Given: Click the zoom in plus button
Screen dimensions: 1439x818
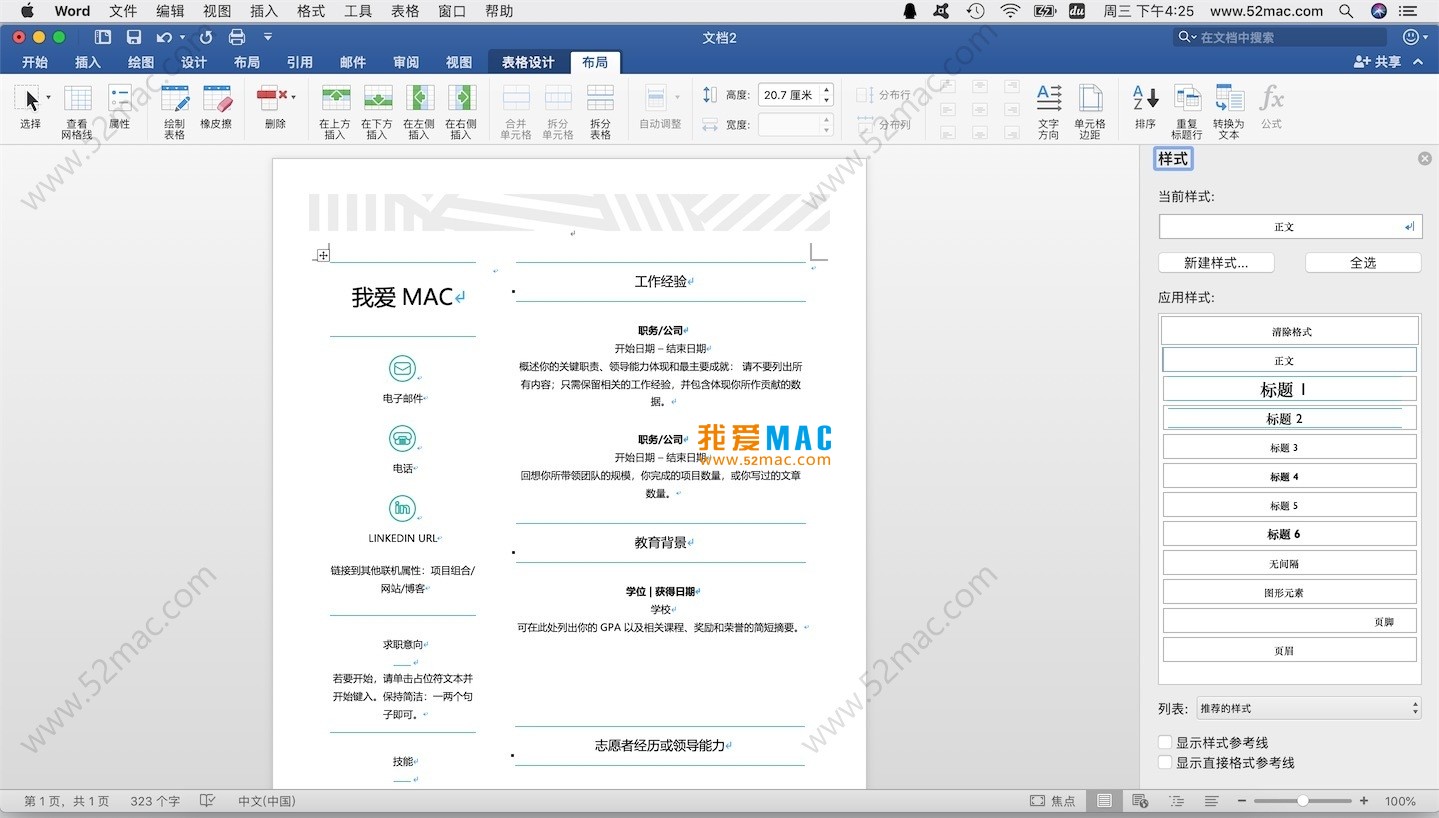Looking at the screenshot, I should click(1364, 801).
